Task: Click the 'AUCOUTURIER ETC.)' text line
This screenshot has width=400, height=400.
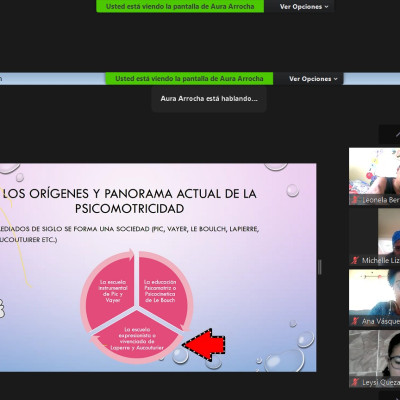Action: click(29, 240)
